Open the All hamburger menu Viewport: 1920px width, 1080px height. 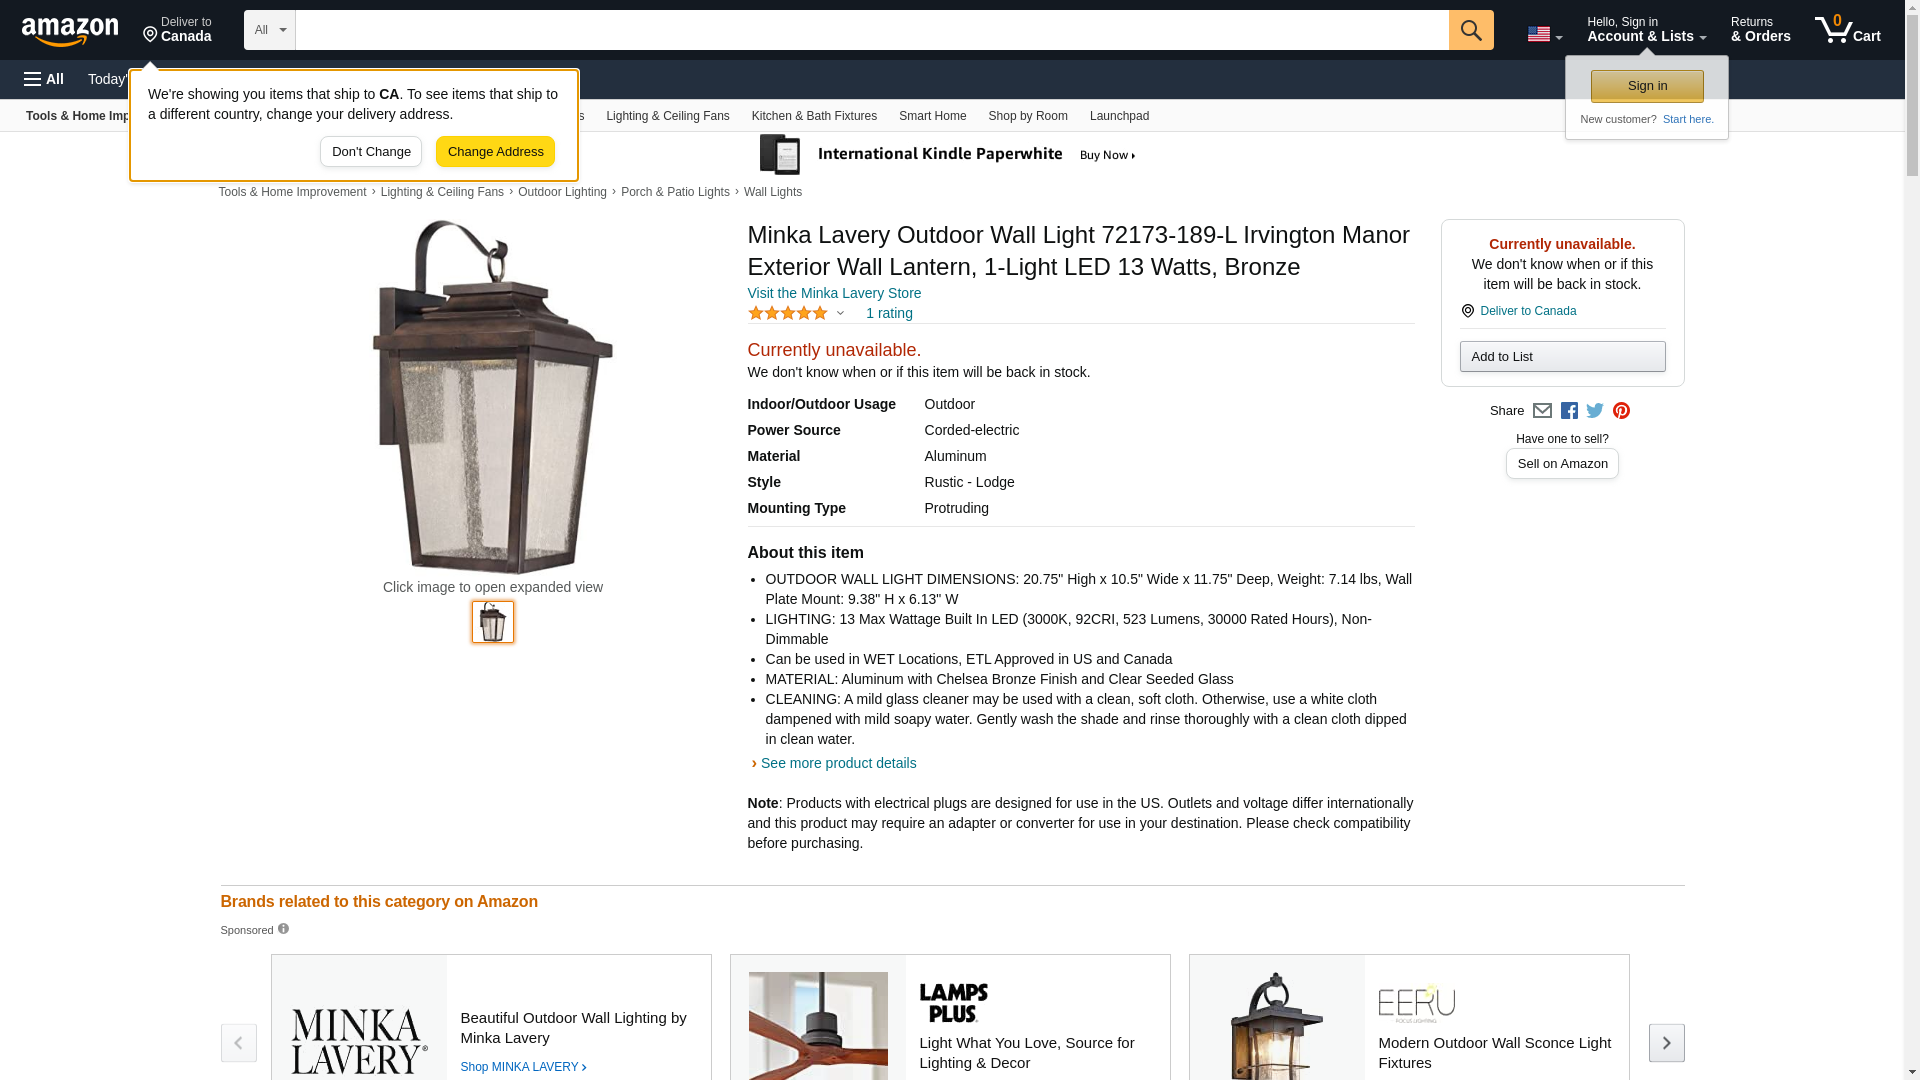(x=44, y=79)
